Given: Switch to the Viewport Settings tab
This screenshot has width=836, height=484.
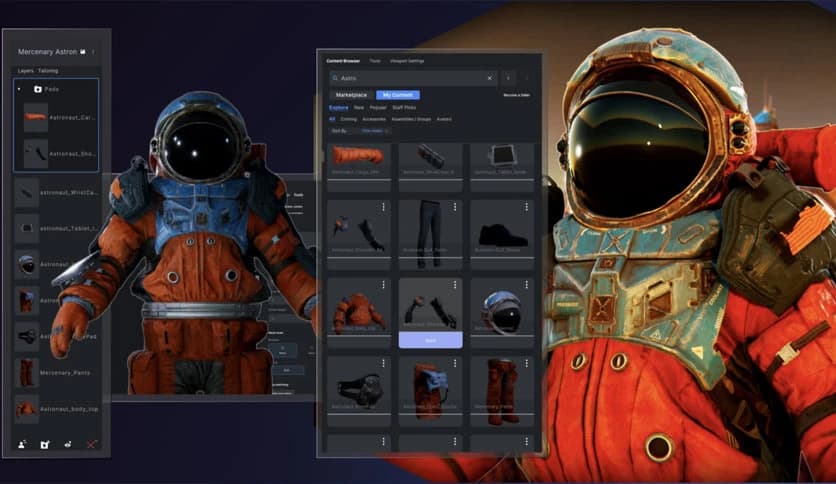Looking at the screenshot, I should [x=407, y=61].
